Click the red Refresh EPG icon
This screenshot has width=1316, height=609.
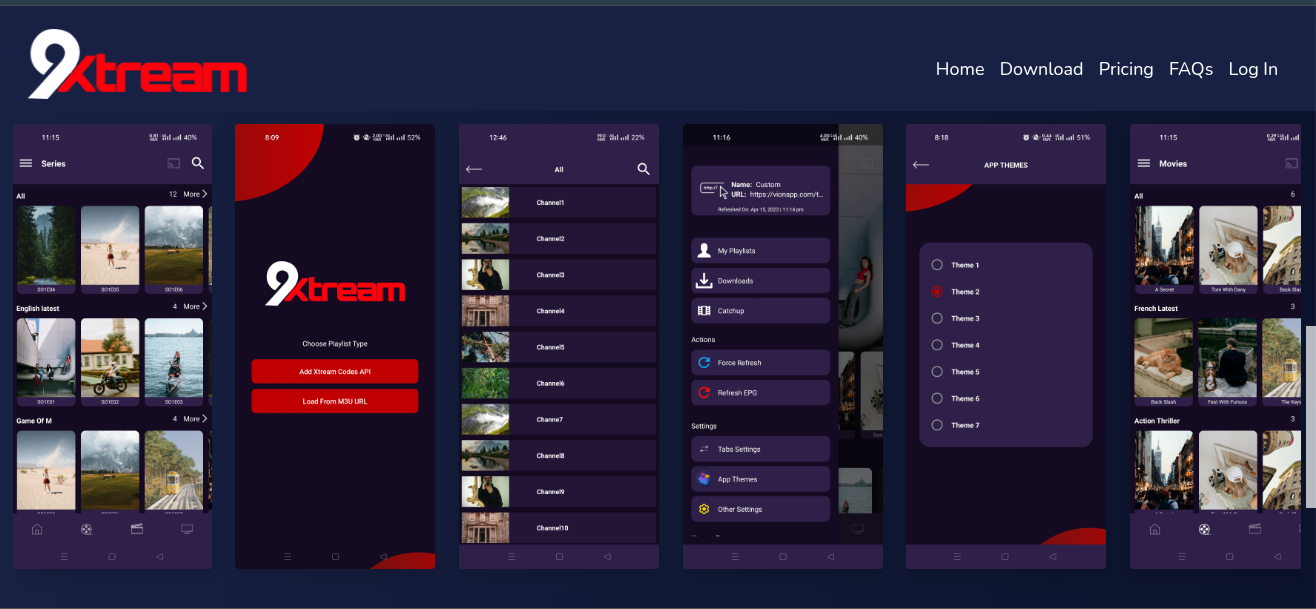(704, 393)
